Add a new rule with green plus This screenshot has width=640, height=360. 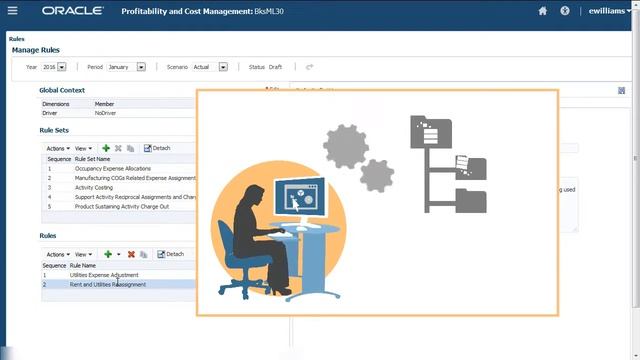pos(108,254)
